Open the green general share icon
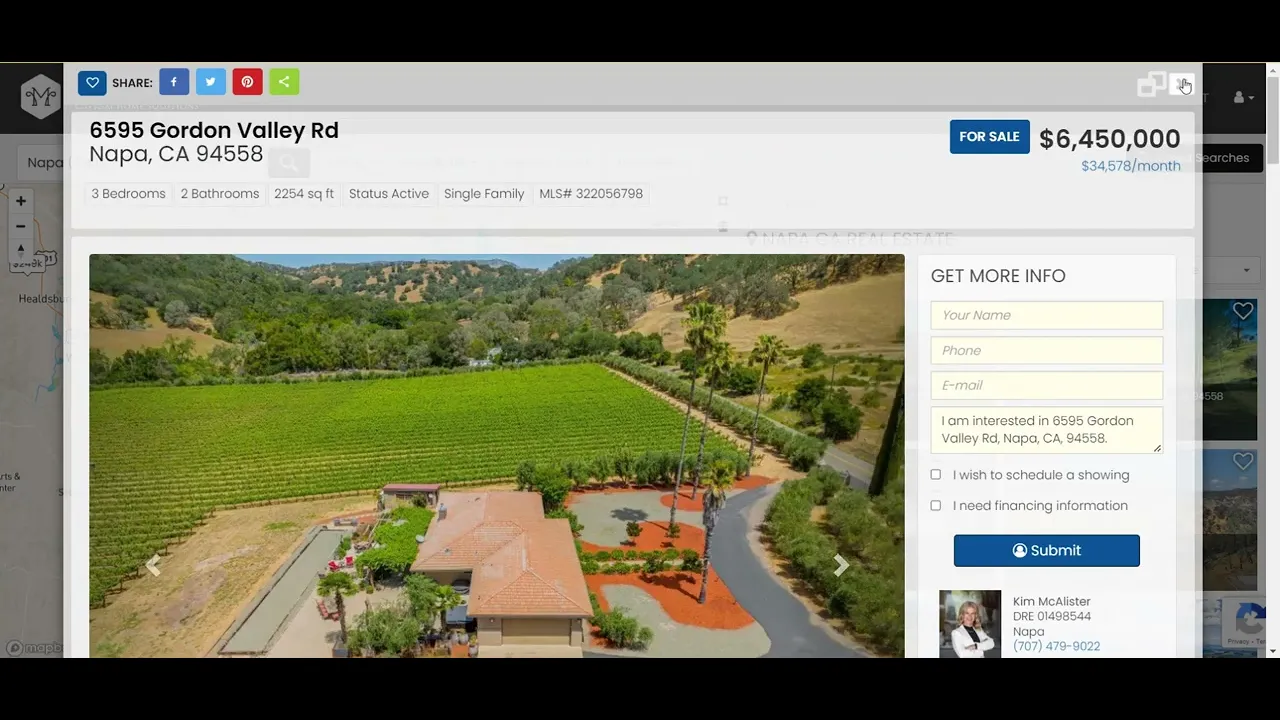Screen dimensions: 1280x720 click(284, 82)
